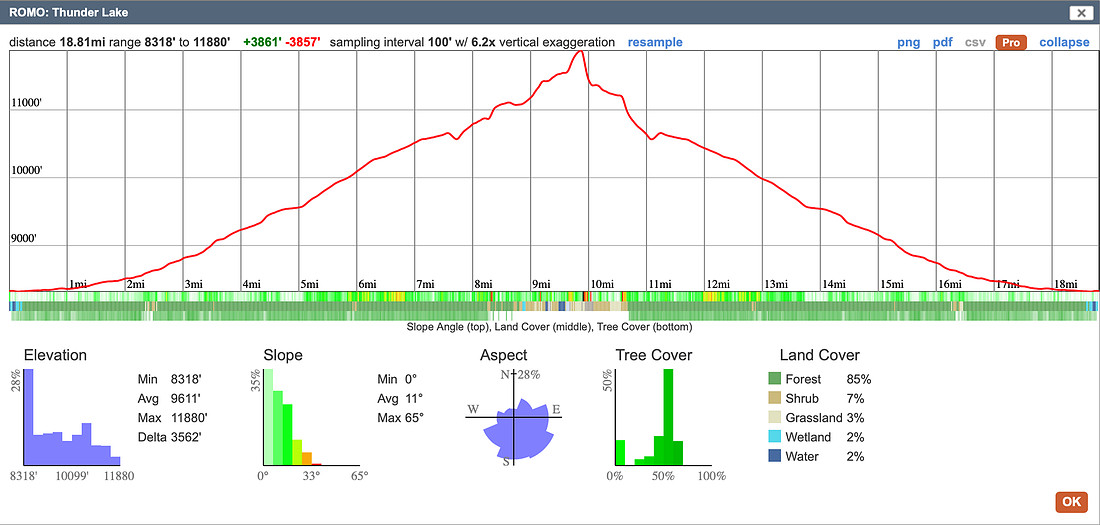
Task: Click the Slope histogram chart
Action: click(311, 417)
